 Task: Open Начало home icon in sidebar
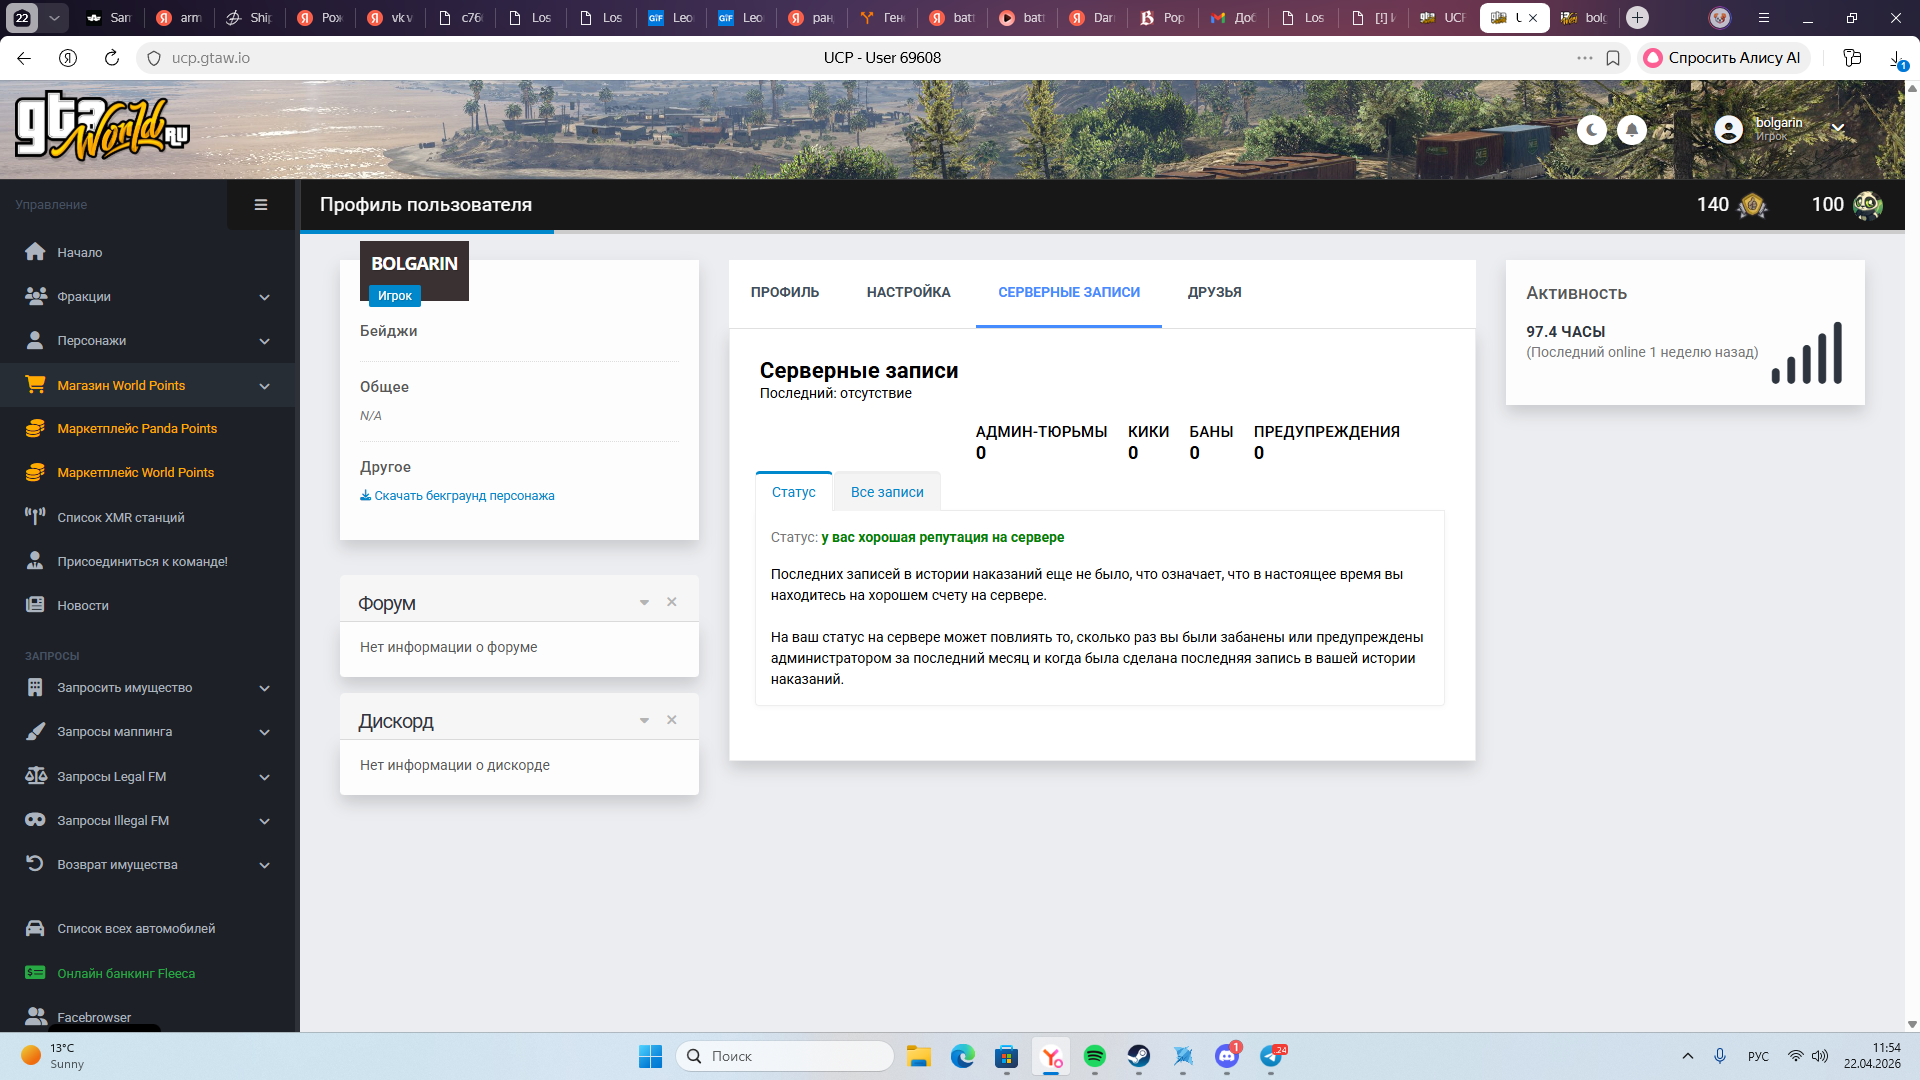[x=35, y=252]
